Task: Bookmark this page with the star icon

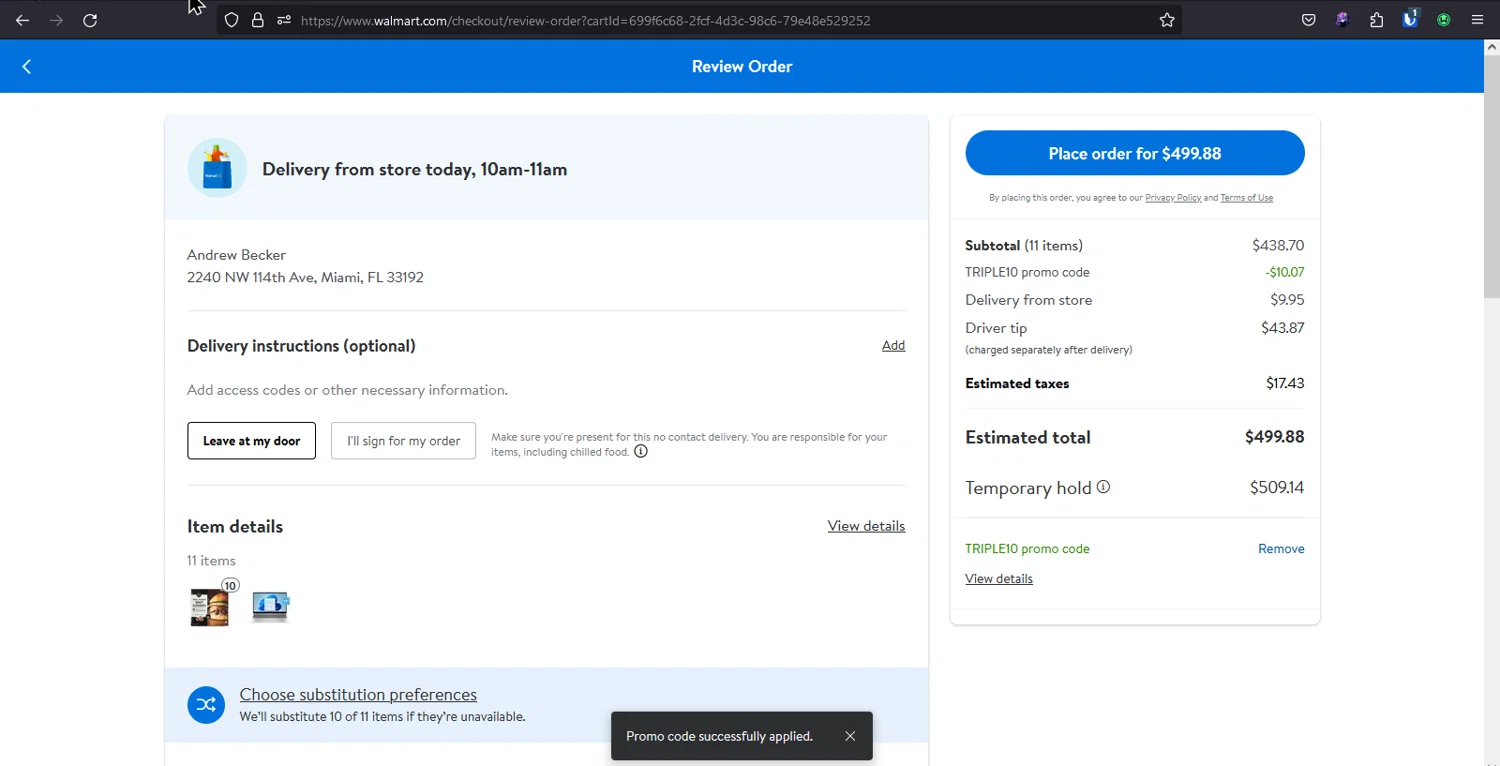Action: point(1167,20)
